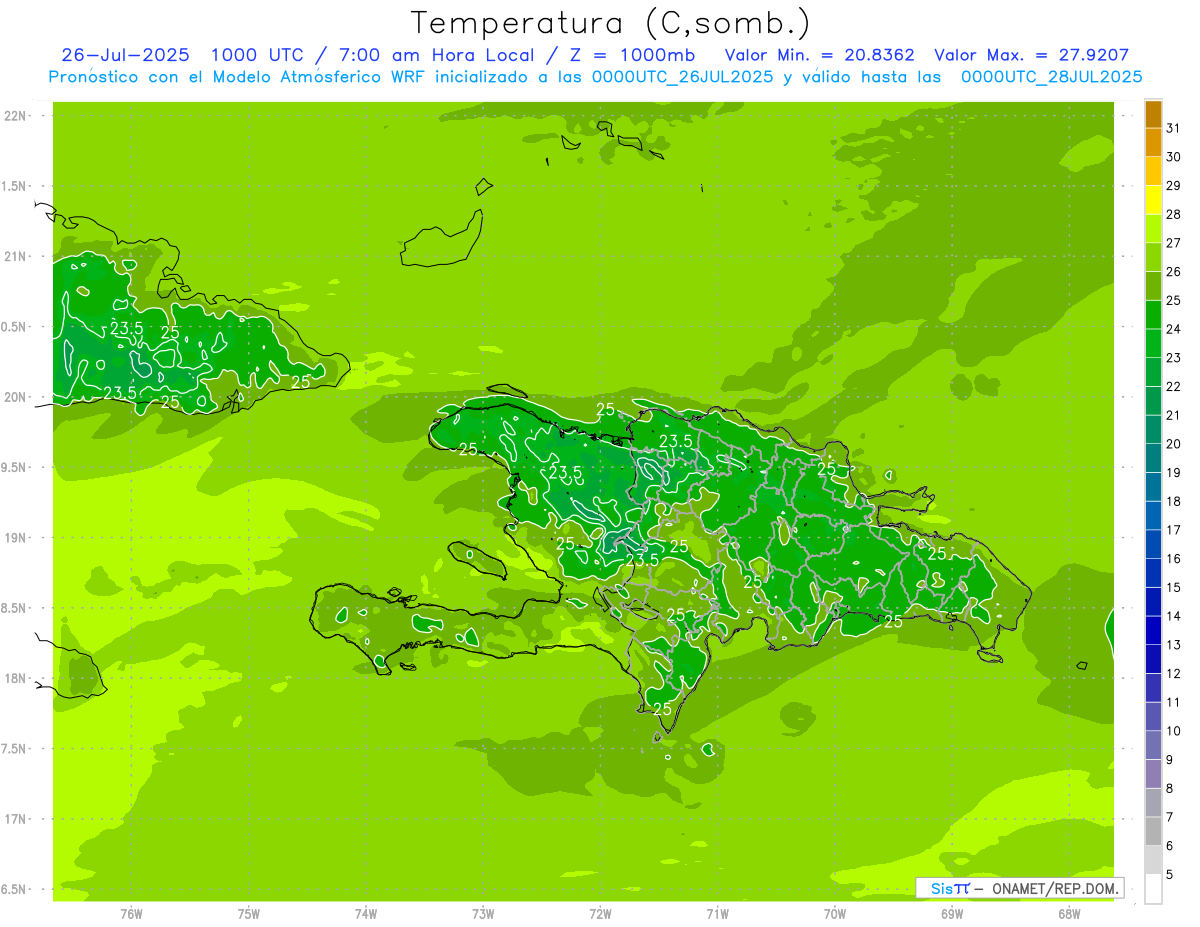The width and height of the screenshot is (1200, 927).
Task: Click the 'Z = 1000mb' level text
Action: 630,55
